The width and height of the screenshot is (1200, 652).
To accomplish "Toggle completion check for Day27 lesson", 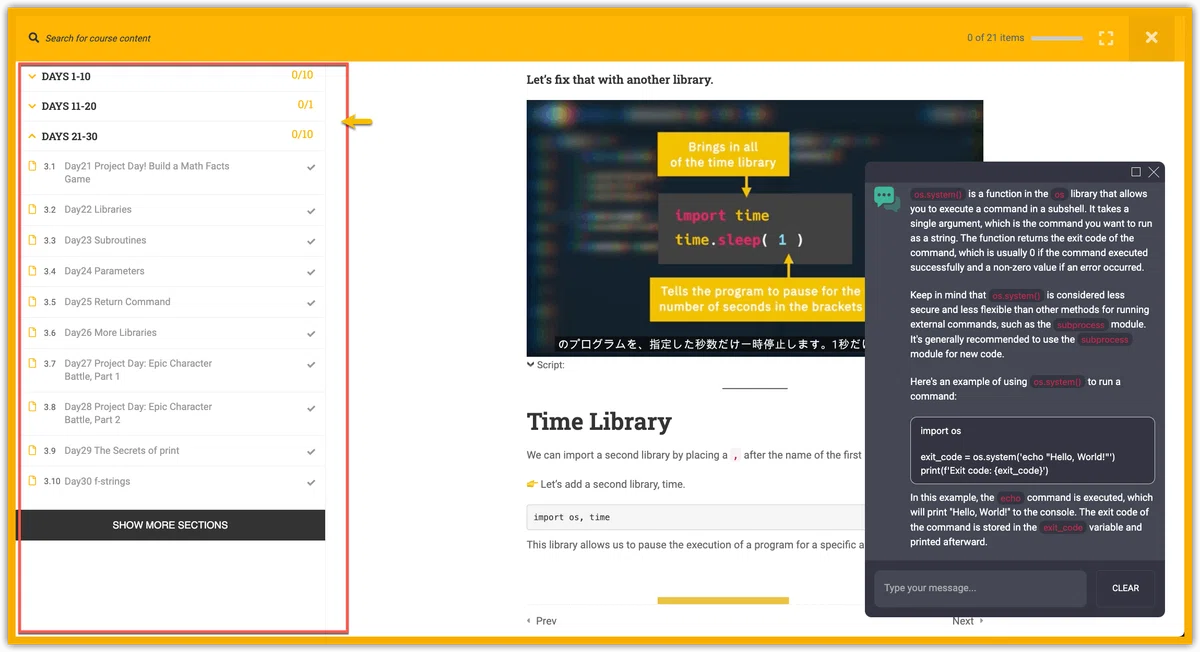I will pos(311,365).
